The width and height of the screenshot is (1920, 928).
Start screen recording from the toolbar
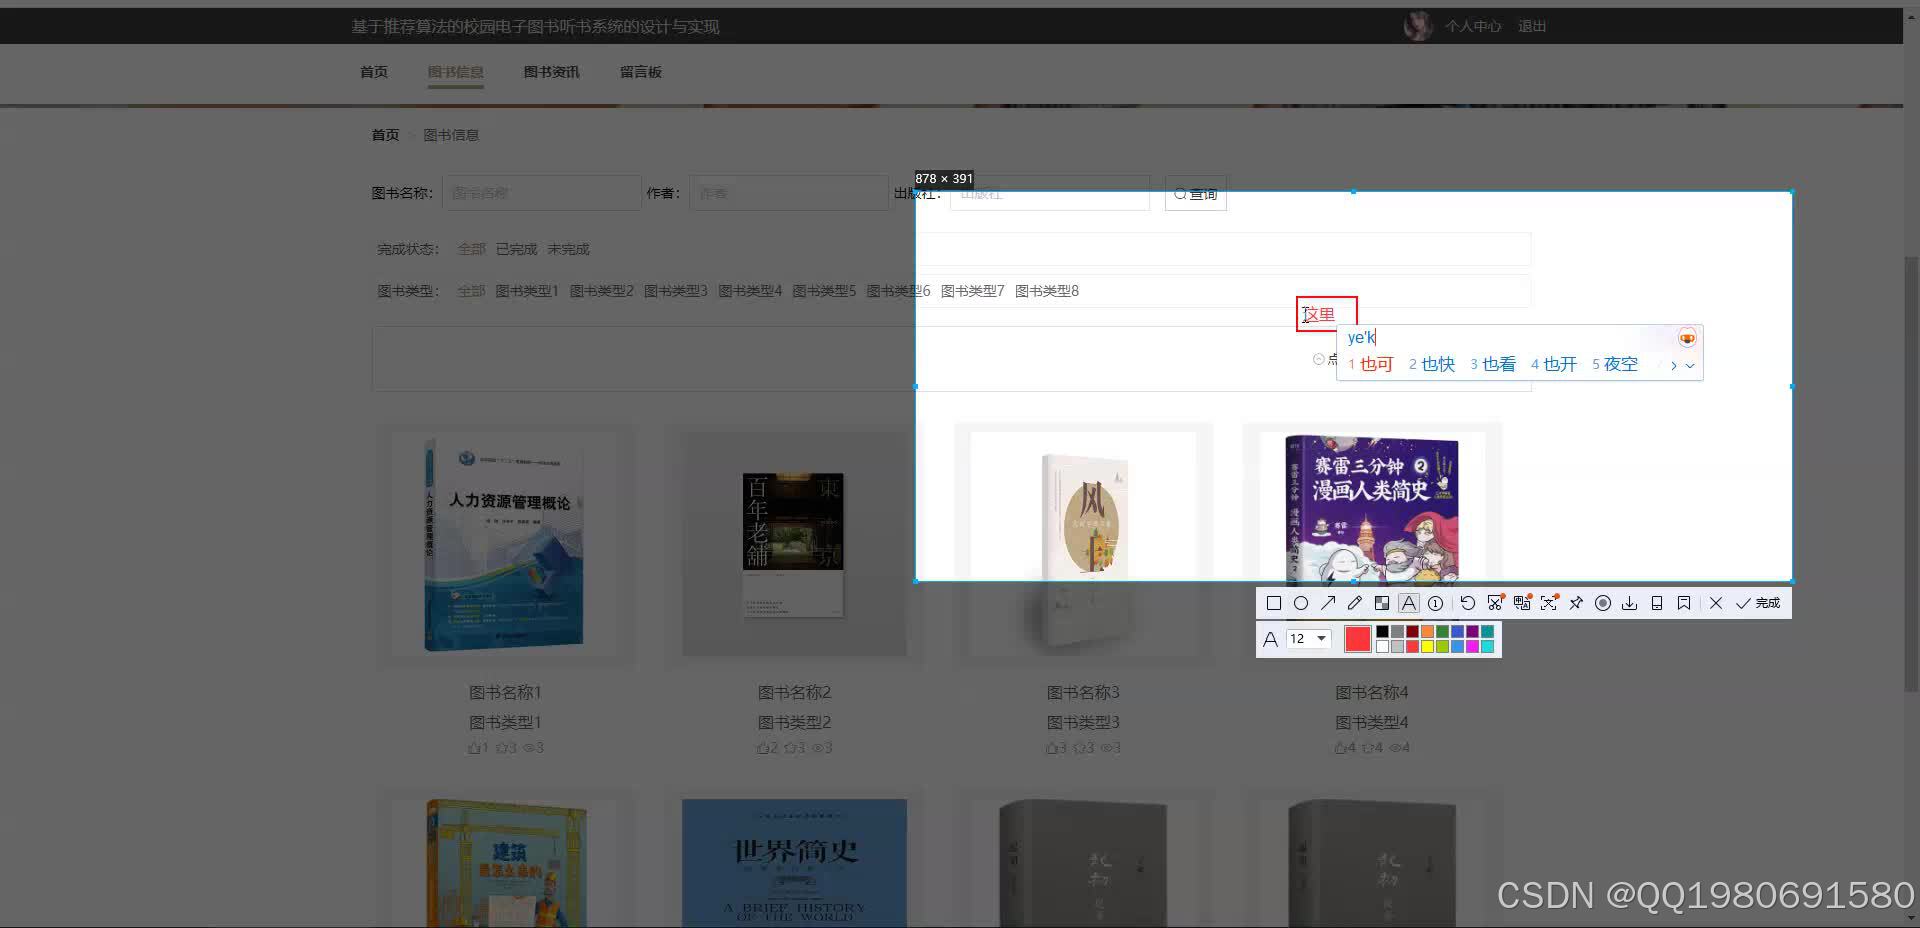(x=1603, y=603)
